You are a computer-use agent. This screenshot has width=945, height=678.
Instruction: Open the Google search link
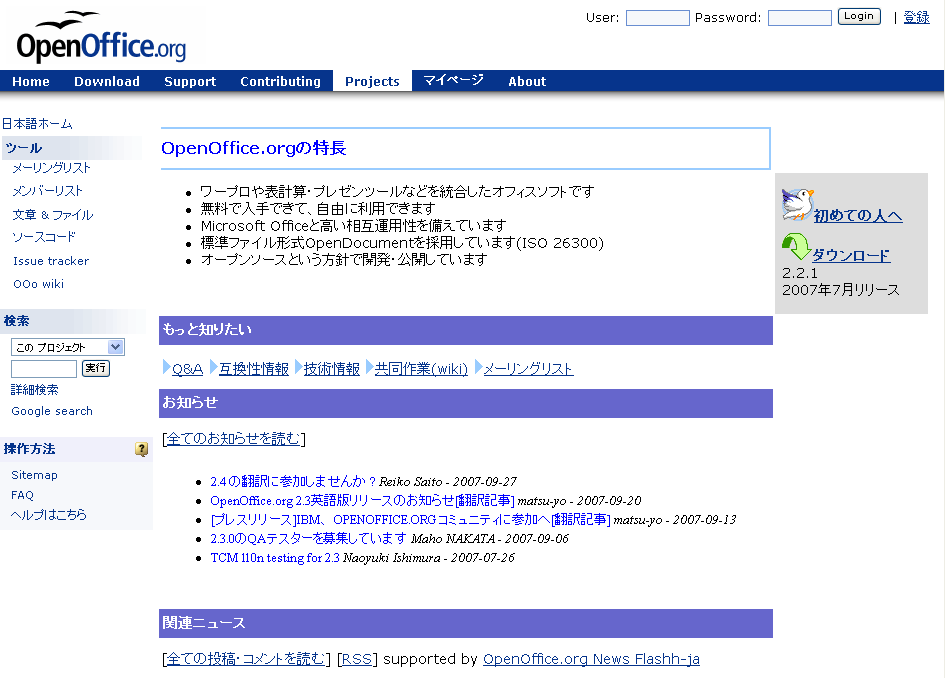tap(52, 411)
